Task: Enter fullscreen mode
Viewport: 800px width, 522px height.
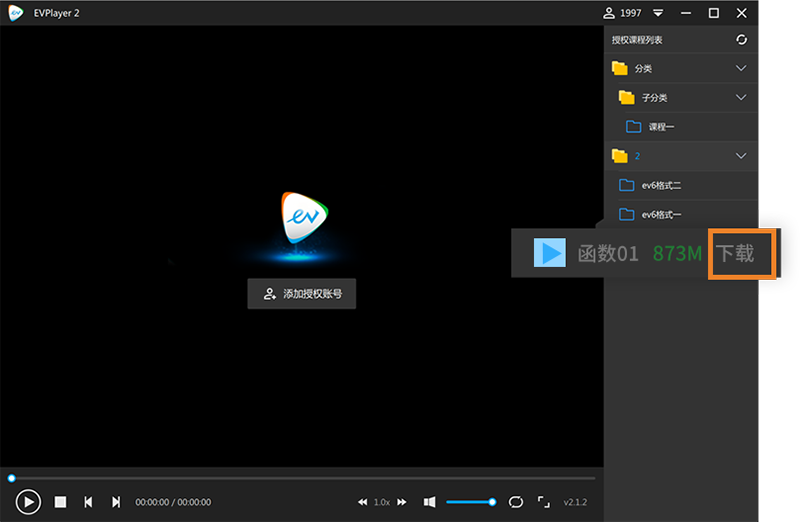Action: tap(544, 502)
